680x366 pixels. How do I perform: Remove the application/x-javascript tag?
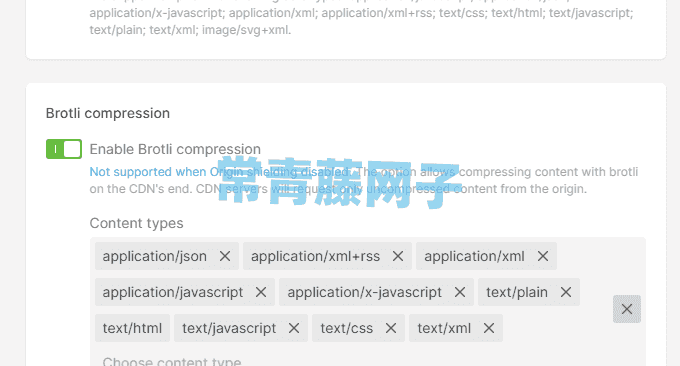460,292
